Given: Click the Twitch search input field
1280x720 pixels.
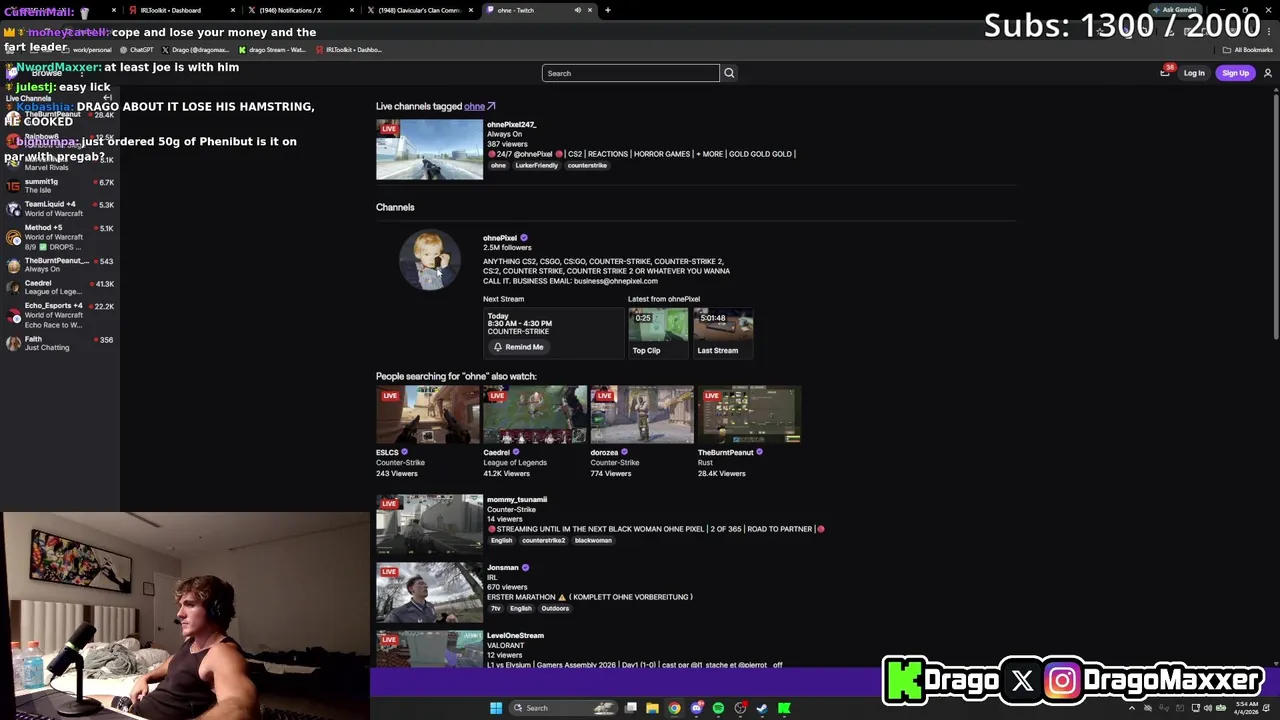Looking at the screenshot, I should [630, 73].
